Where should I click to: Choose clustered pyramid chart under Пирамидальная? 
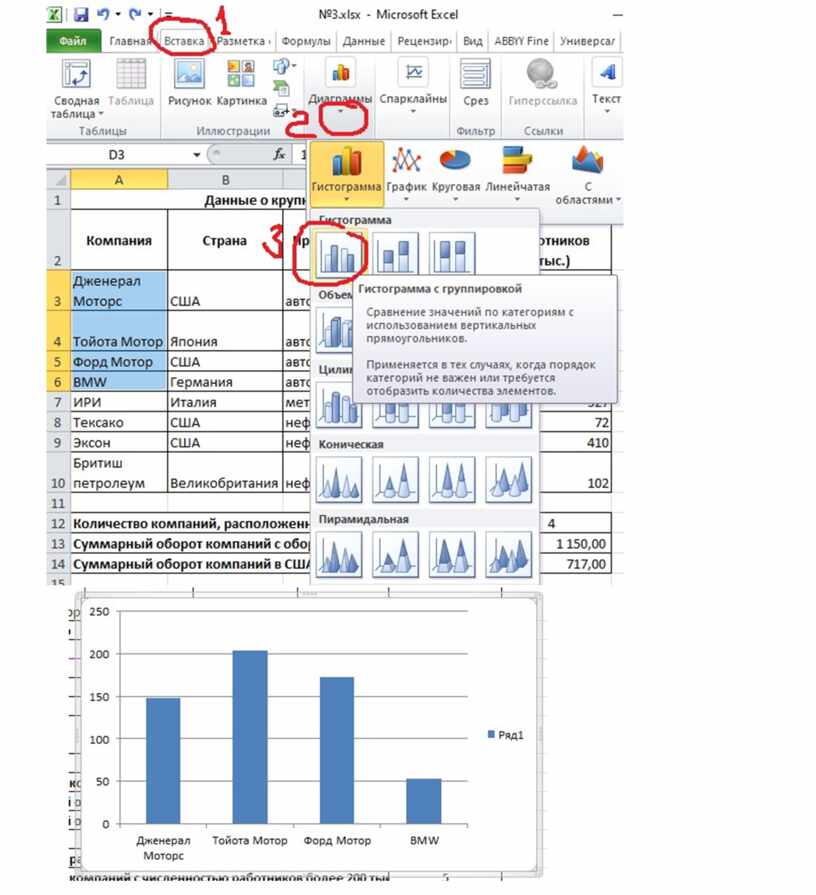(338, 554)
